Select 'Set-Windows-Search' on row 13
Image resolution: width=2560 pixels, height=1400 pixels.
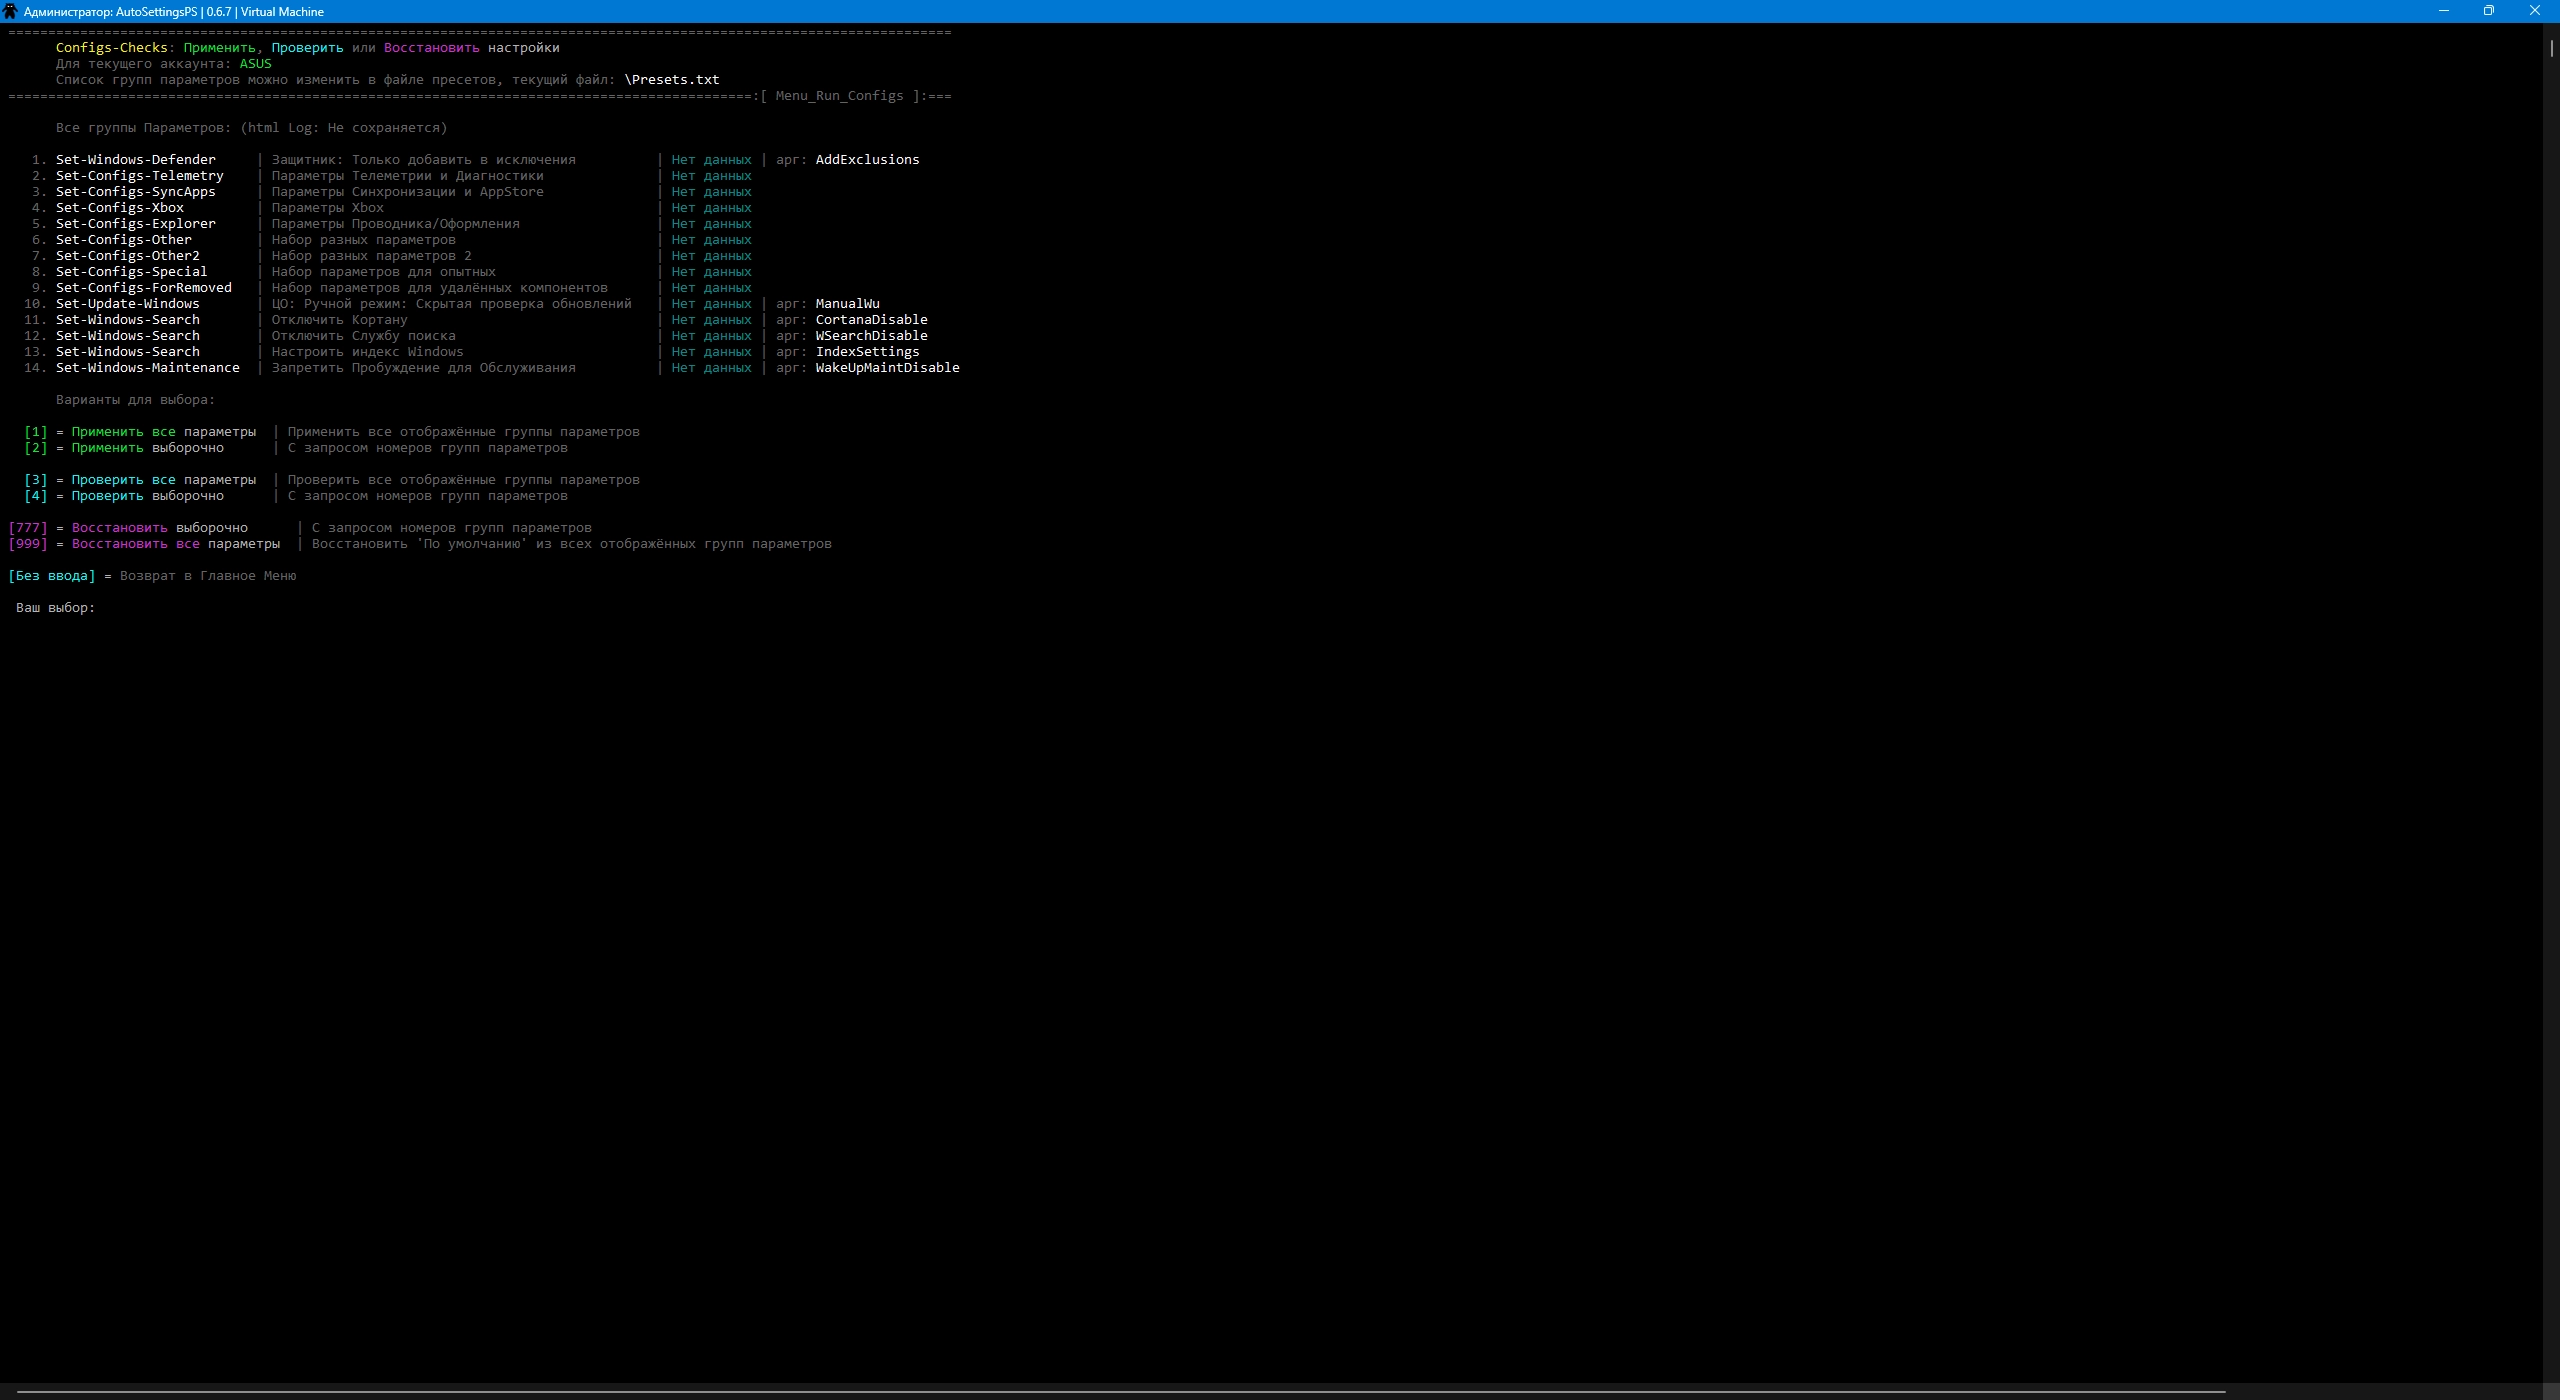tap(128, 352)
